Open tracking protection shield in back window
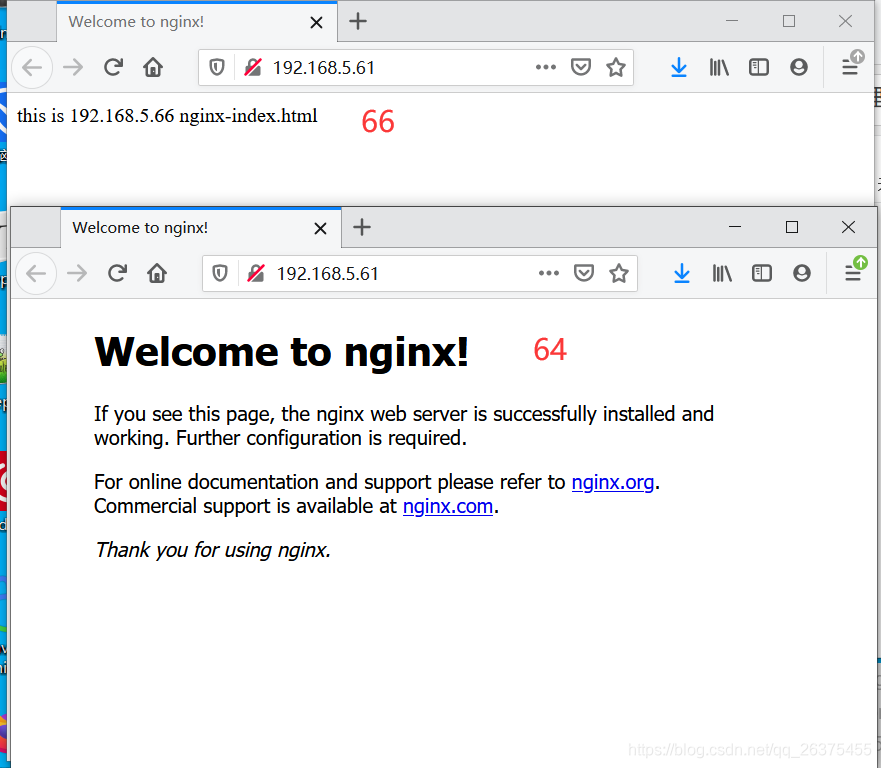Screen dimensions: 881x768 217,67
